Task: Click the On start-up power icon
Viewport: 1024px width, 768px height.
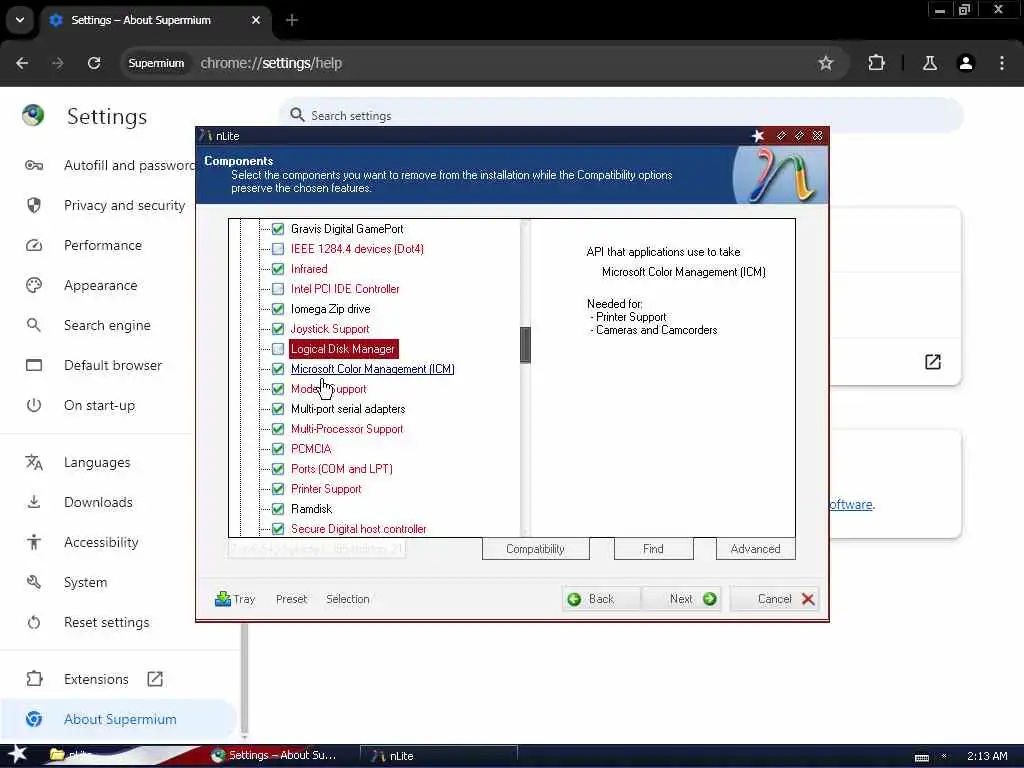Action: pyautogui.click(x=34, y=405)
